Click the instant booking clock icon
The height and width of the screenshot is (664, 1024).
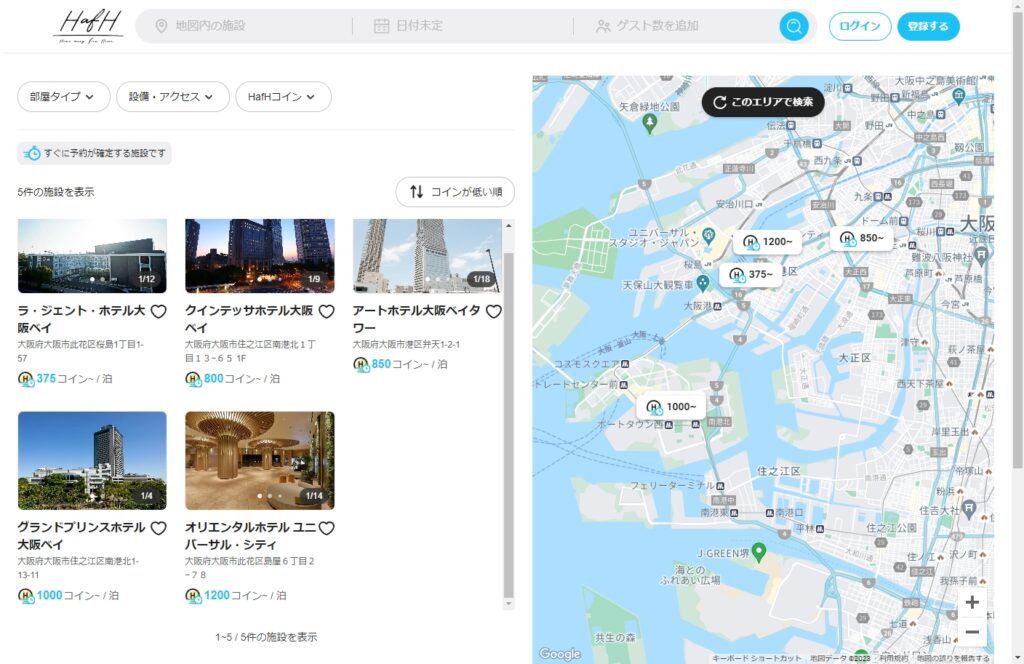point(32,153)
